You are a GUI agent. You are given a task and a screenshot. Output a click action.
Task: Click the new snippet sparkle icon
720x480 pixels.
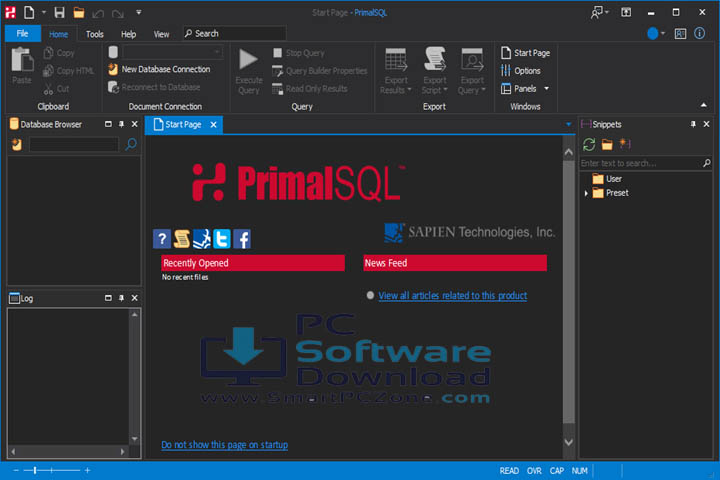tap(625, 144)
